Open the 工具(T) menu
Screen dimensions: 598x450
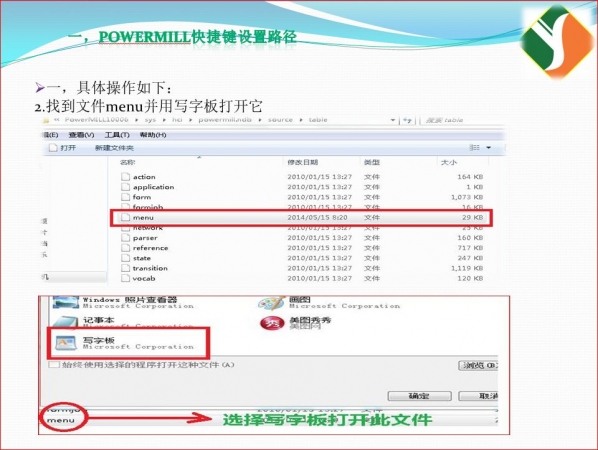pos(117,135)
